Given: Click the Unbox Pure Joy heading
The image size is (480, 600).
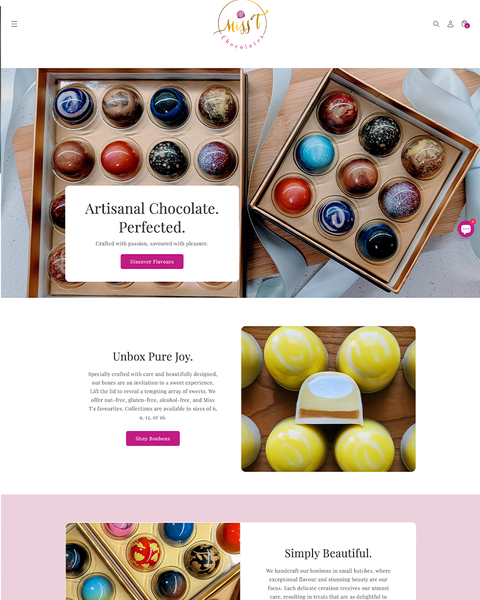Looking at the screenshot, I should pos(153,357).
